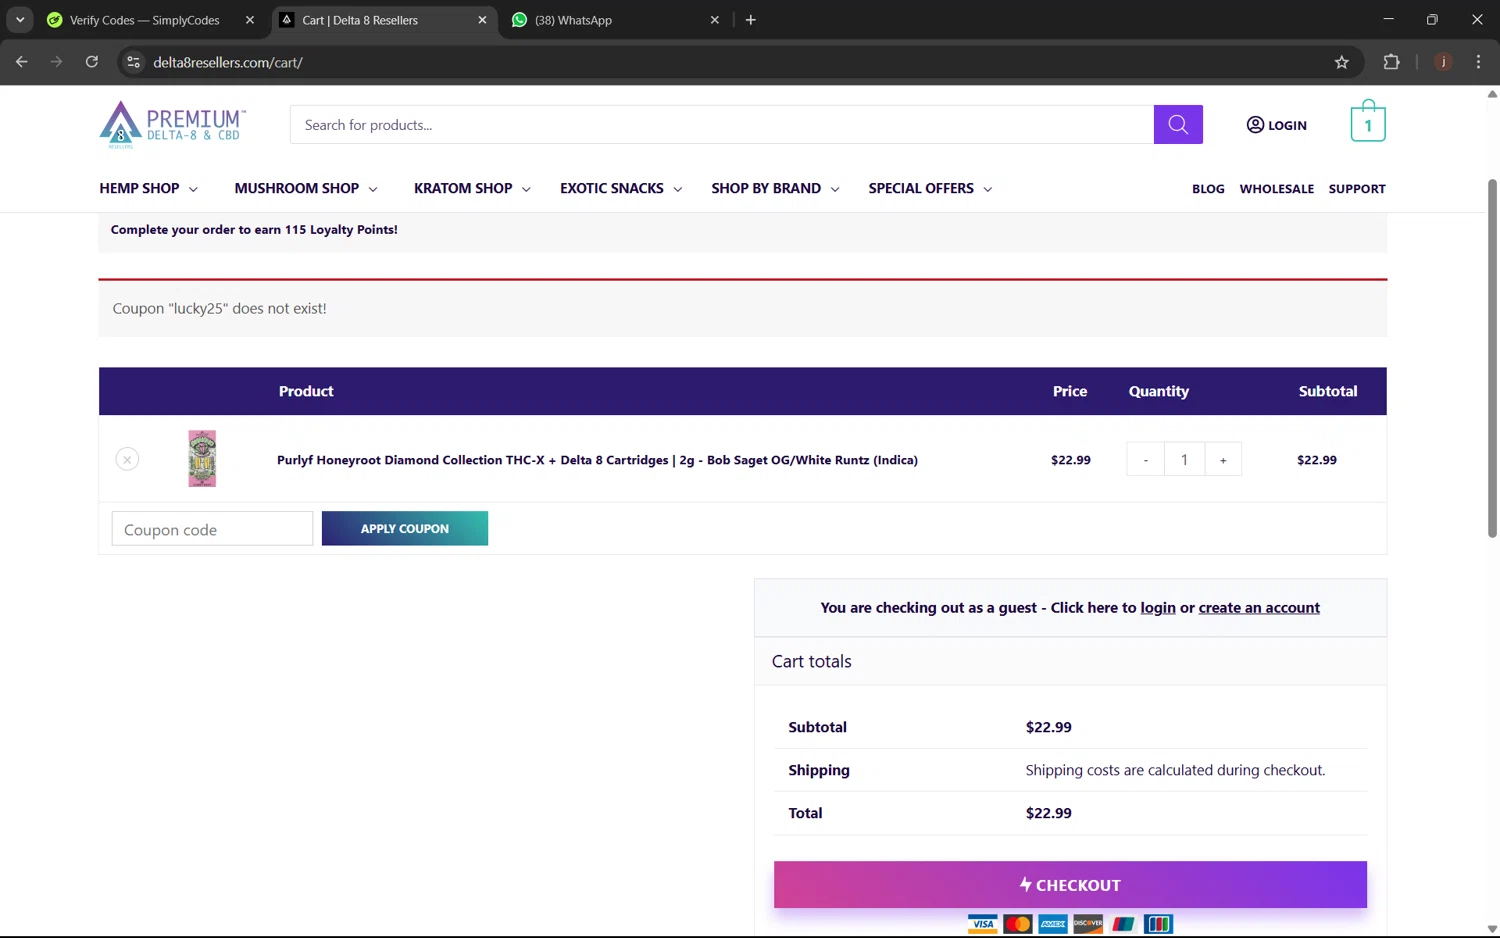
Task: Click the item price $22.99 in product row
Action: coord(1070,460)
